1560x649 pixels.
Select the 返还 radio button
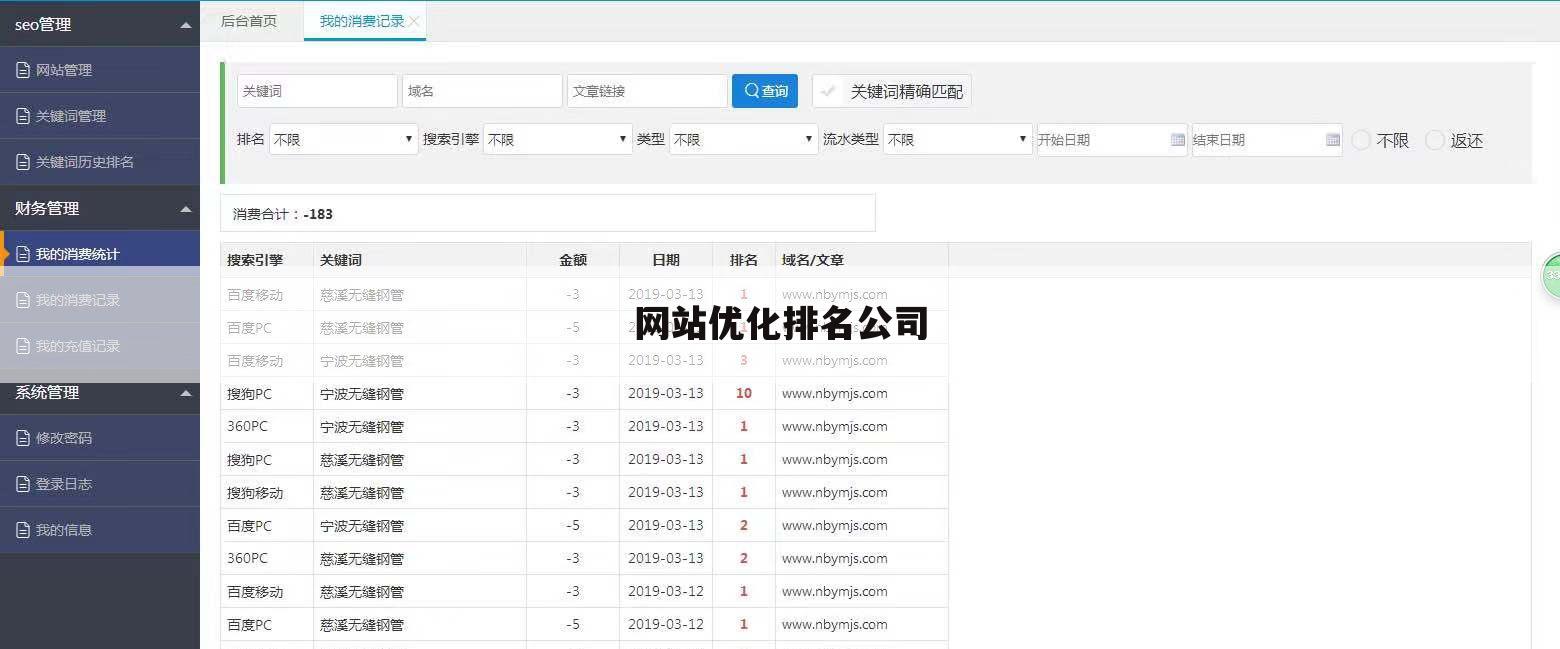pyautogui.click(x=1435, y=140)
